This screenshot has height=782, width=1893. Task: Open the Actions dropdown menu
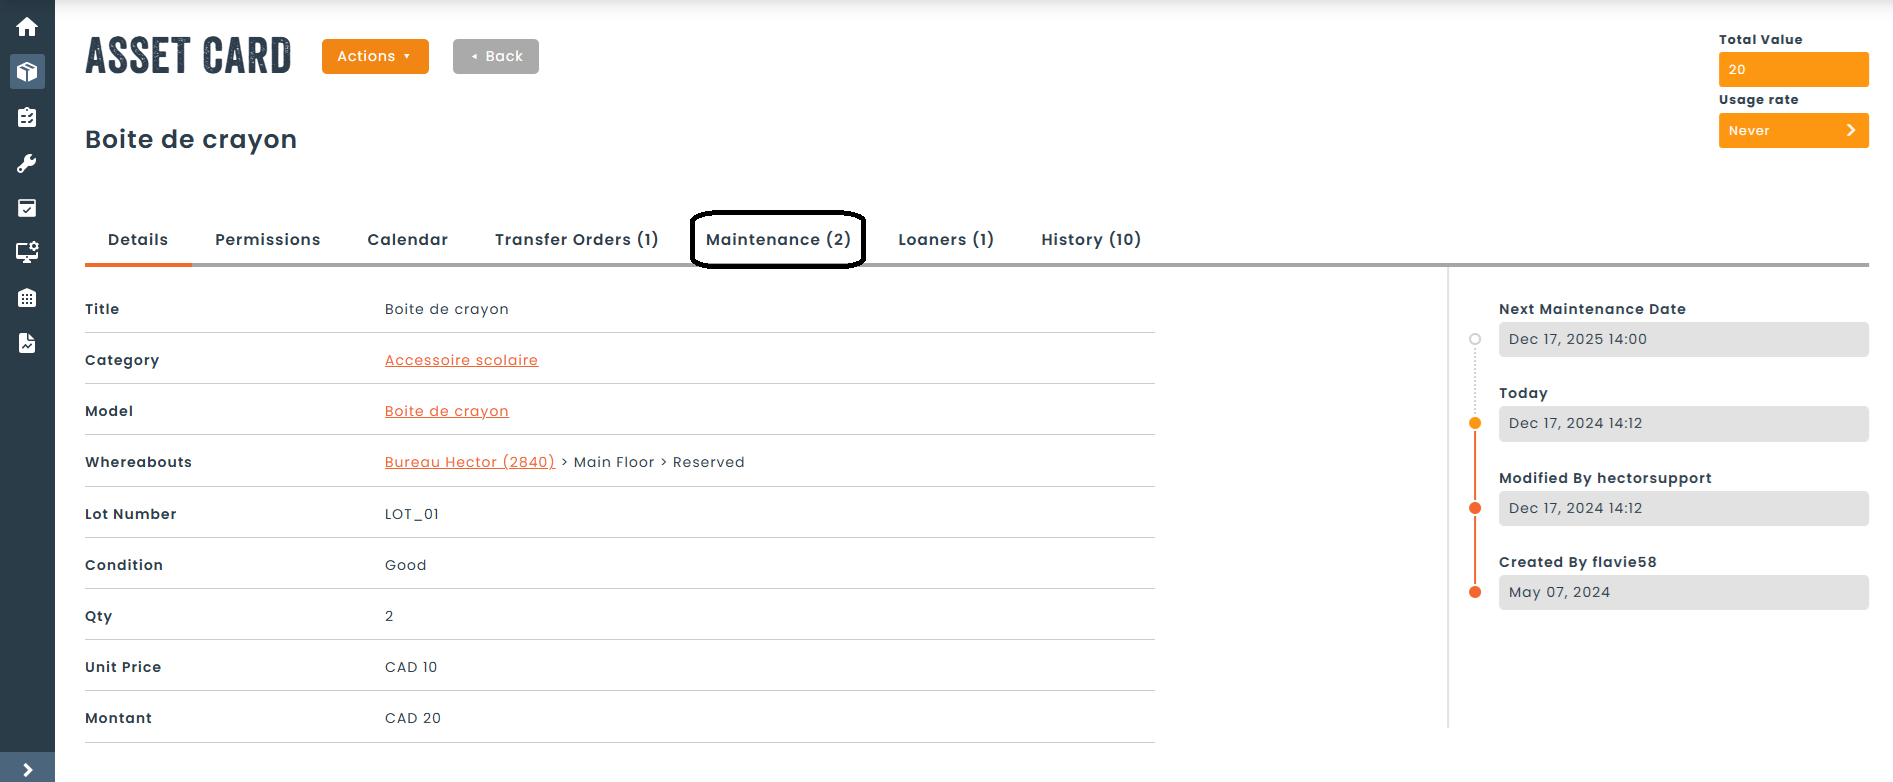tap(375, 56)
